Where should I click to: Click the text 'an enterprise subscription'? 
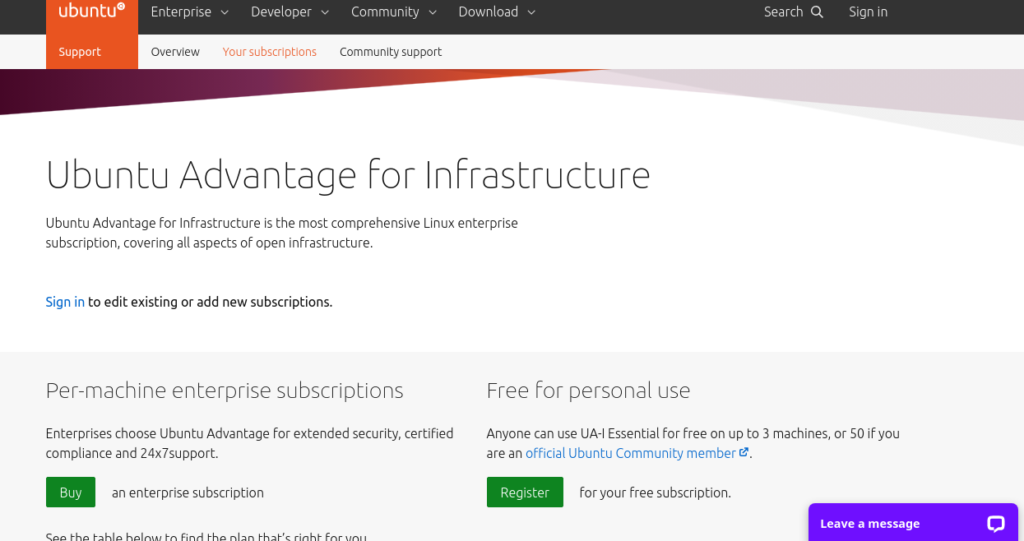click(187, 493)
